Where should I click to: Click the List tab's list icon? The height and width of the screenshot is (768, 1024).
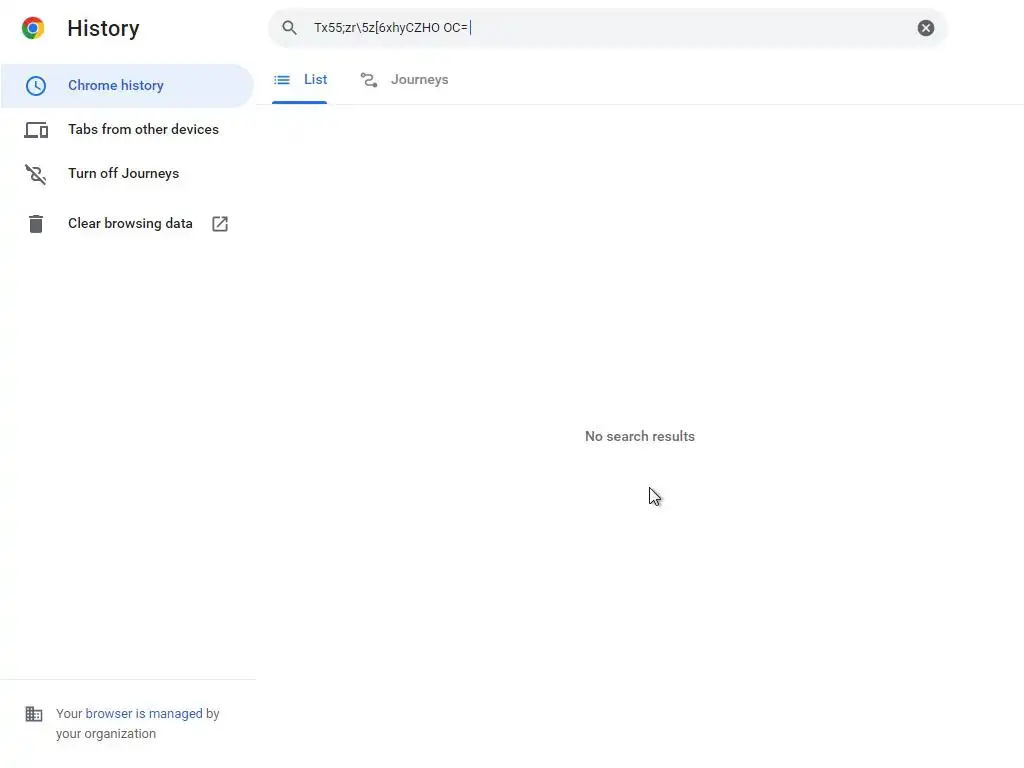pyautogui.click(x=282, y=80)
